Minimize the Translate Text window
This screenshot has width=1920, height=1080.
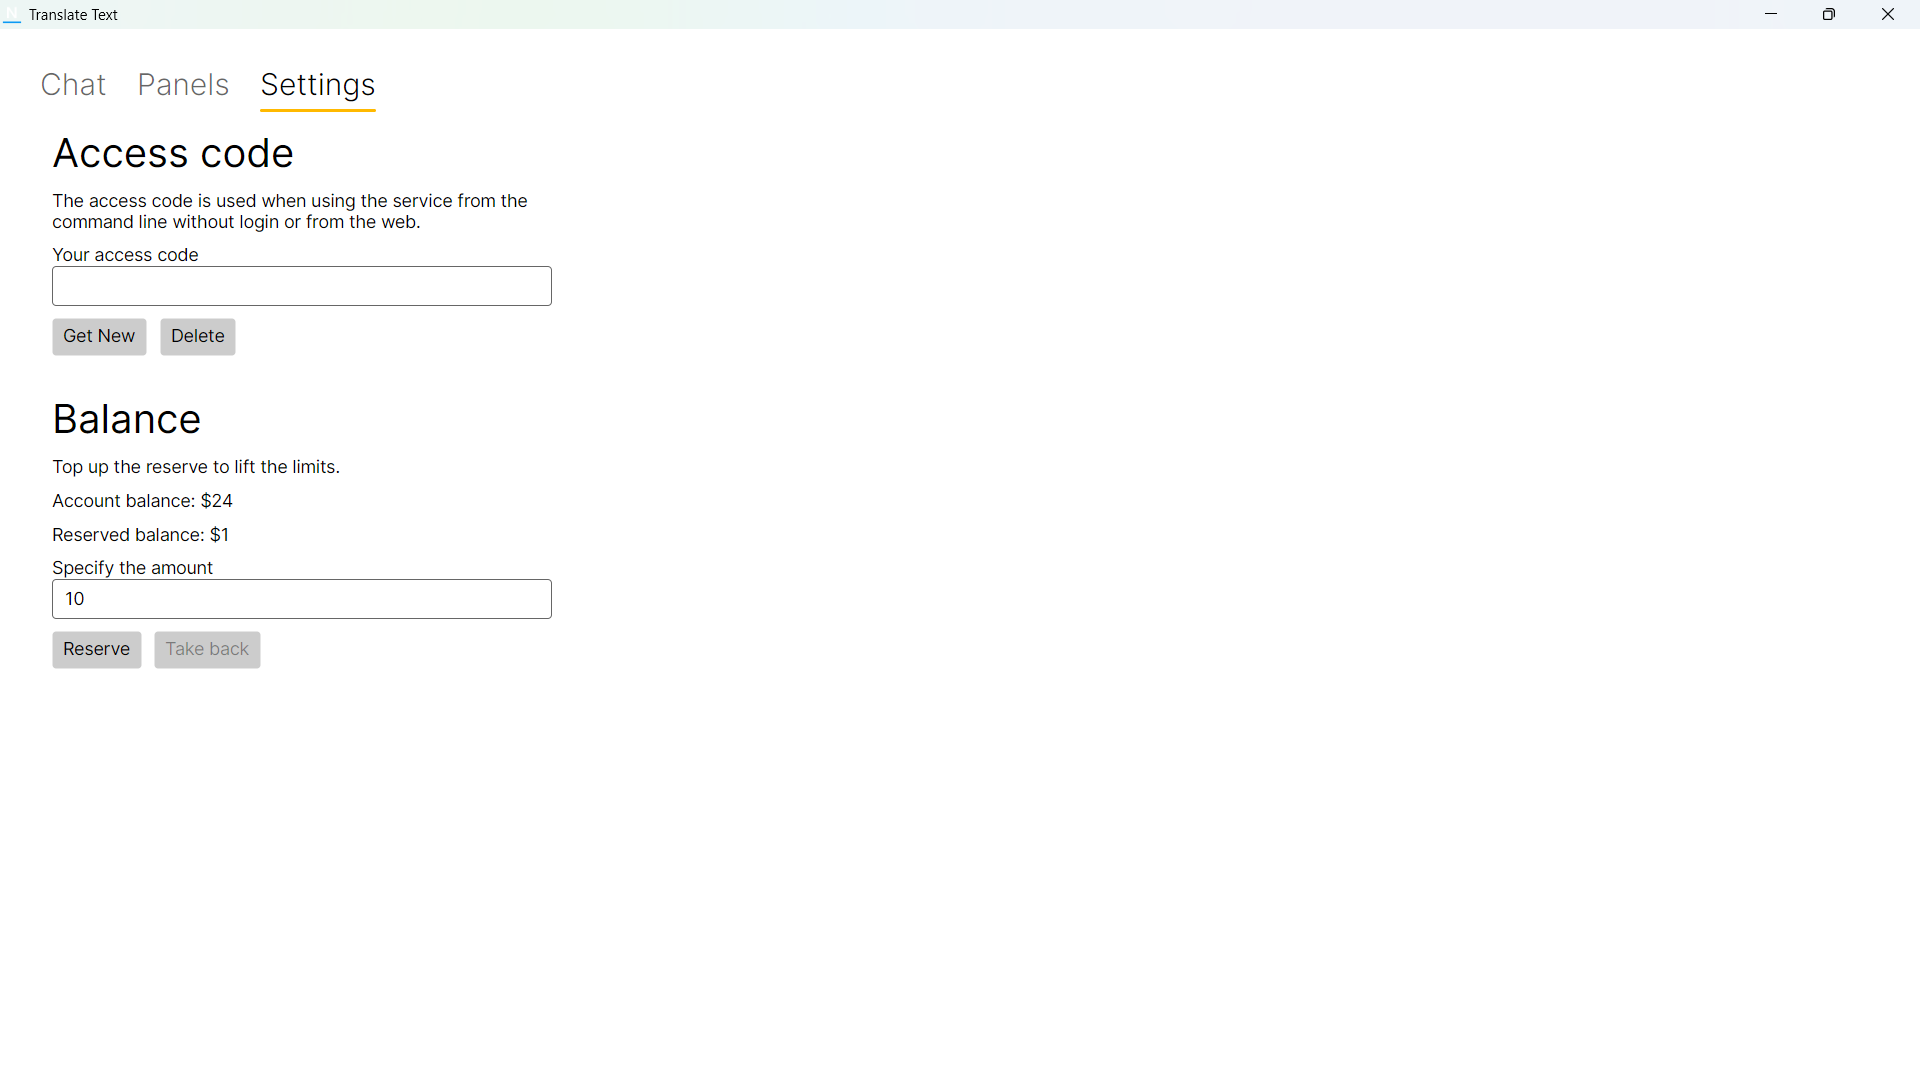click(1772, 14)
